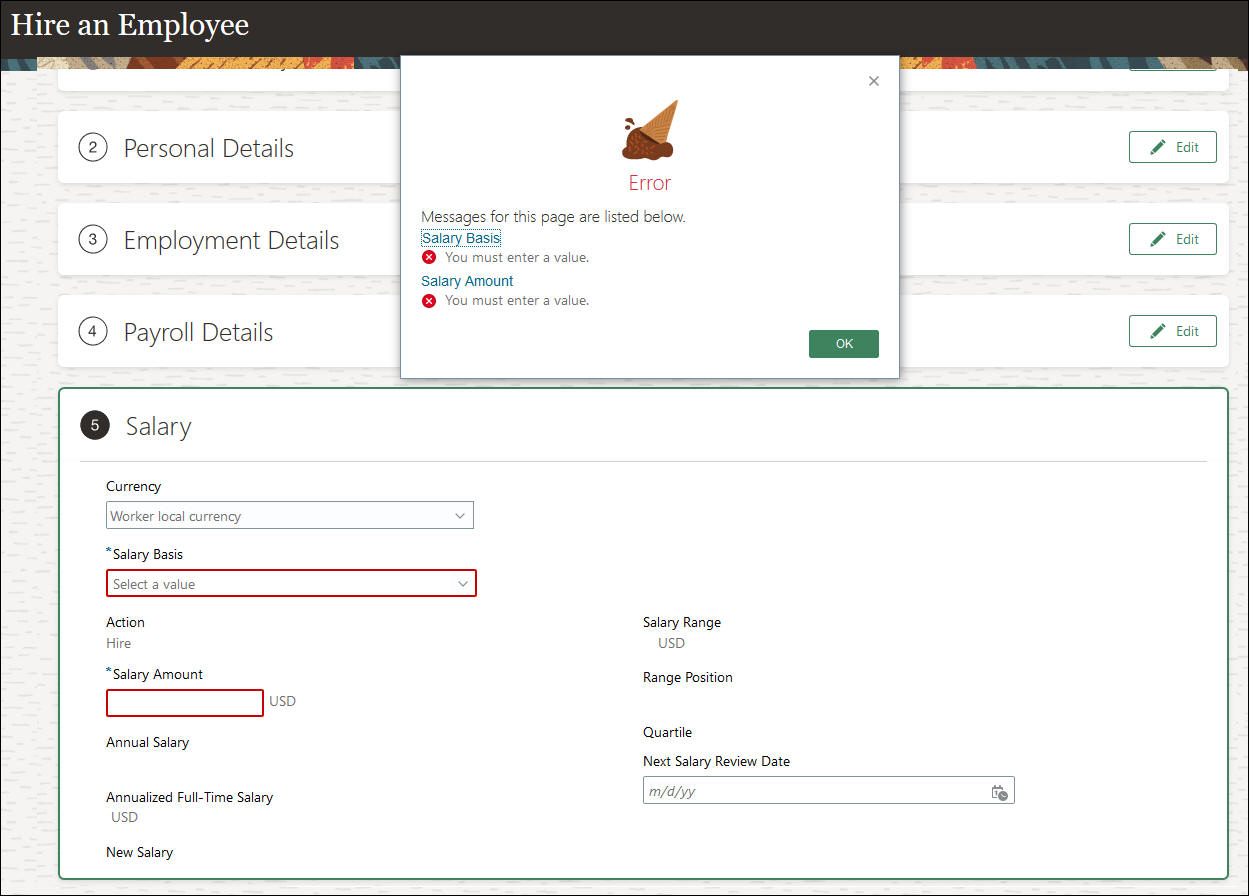Edit the Personal Details section
The image size is (1249, 896).
1172,147
